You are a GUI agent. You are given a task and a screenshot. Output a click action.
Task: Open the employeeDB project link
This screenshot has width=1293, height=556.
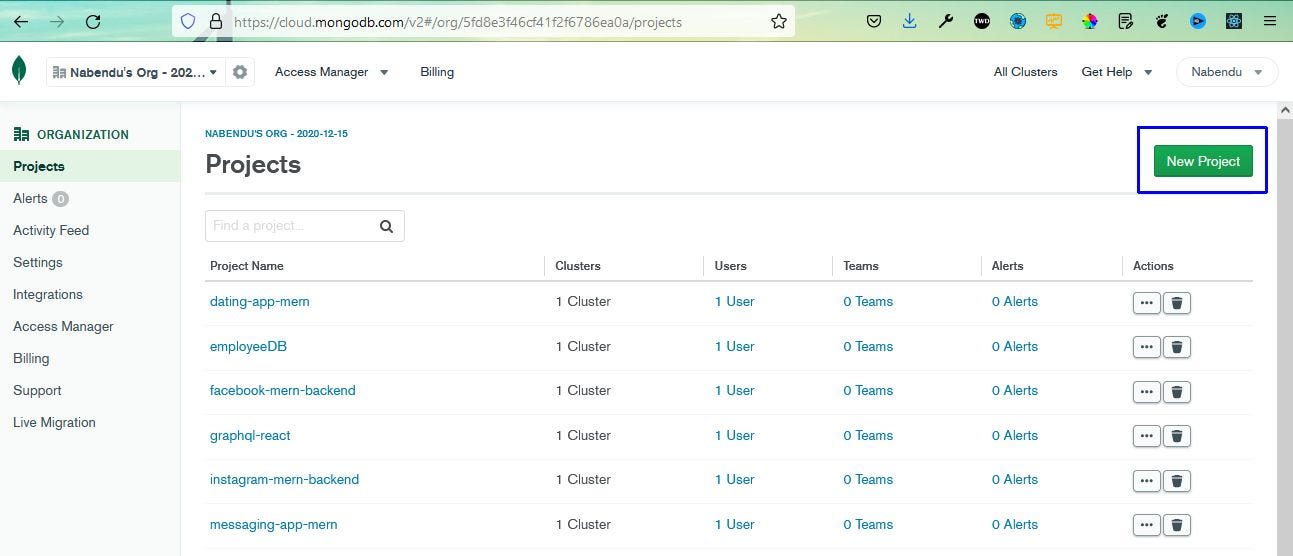click(248, 347)
